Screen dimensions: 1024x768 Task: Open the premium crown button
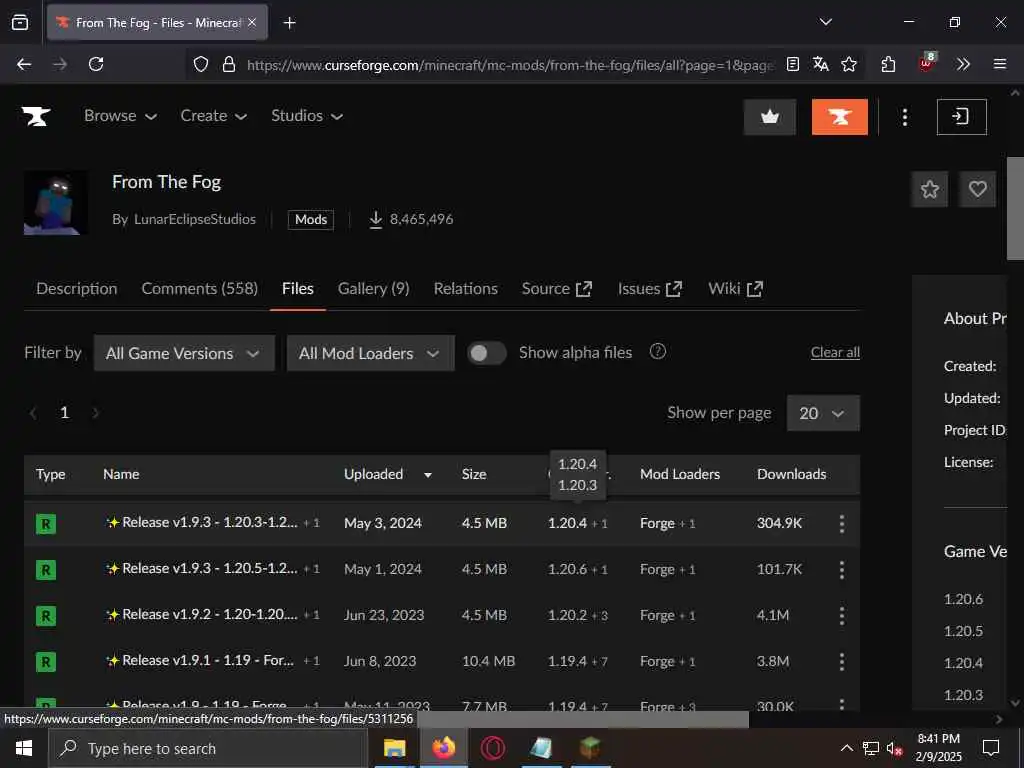(x=770, y=117)
